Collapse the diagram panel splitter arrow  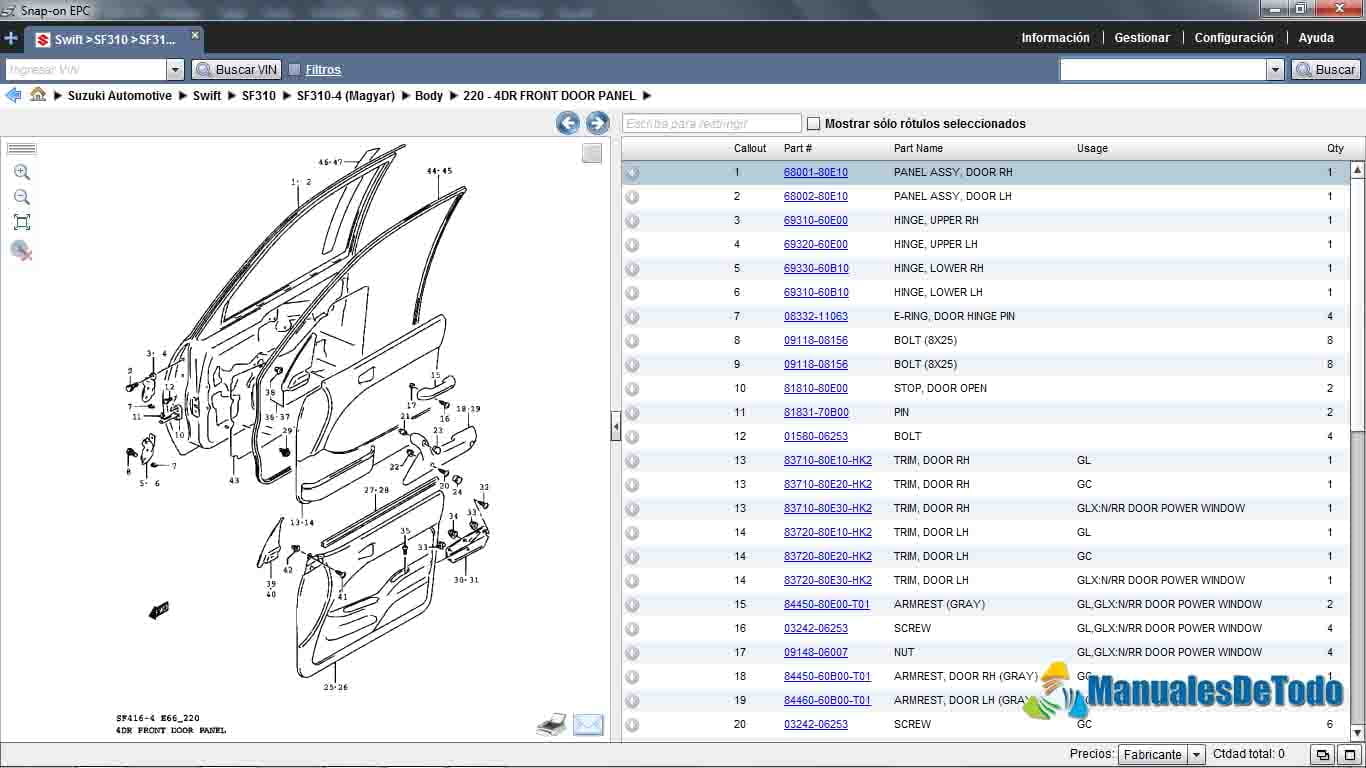point(615,427)
